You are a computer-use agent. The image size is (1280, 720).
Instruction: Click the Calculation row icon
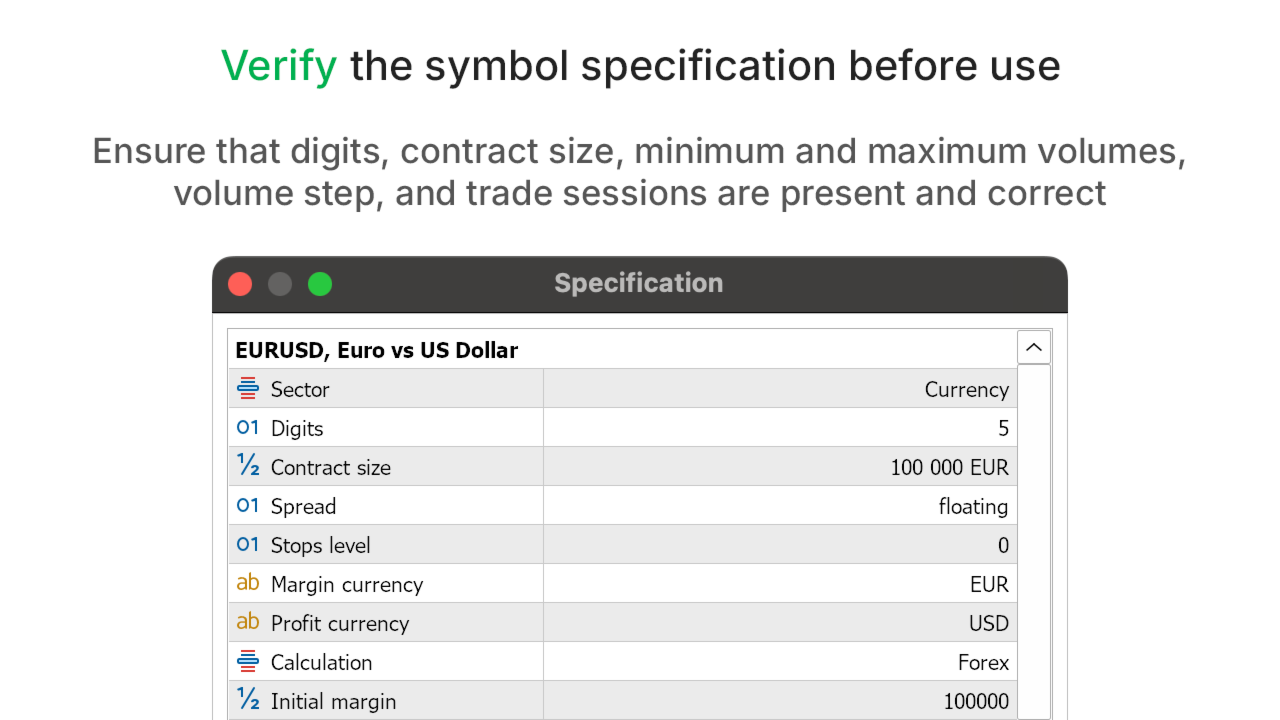pos(248,662)
